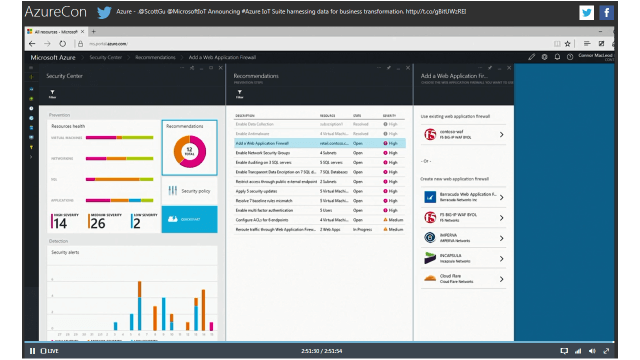Open the Security Center filter

point(52,94)
